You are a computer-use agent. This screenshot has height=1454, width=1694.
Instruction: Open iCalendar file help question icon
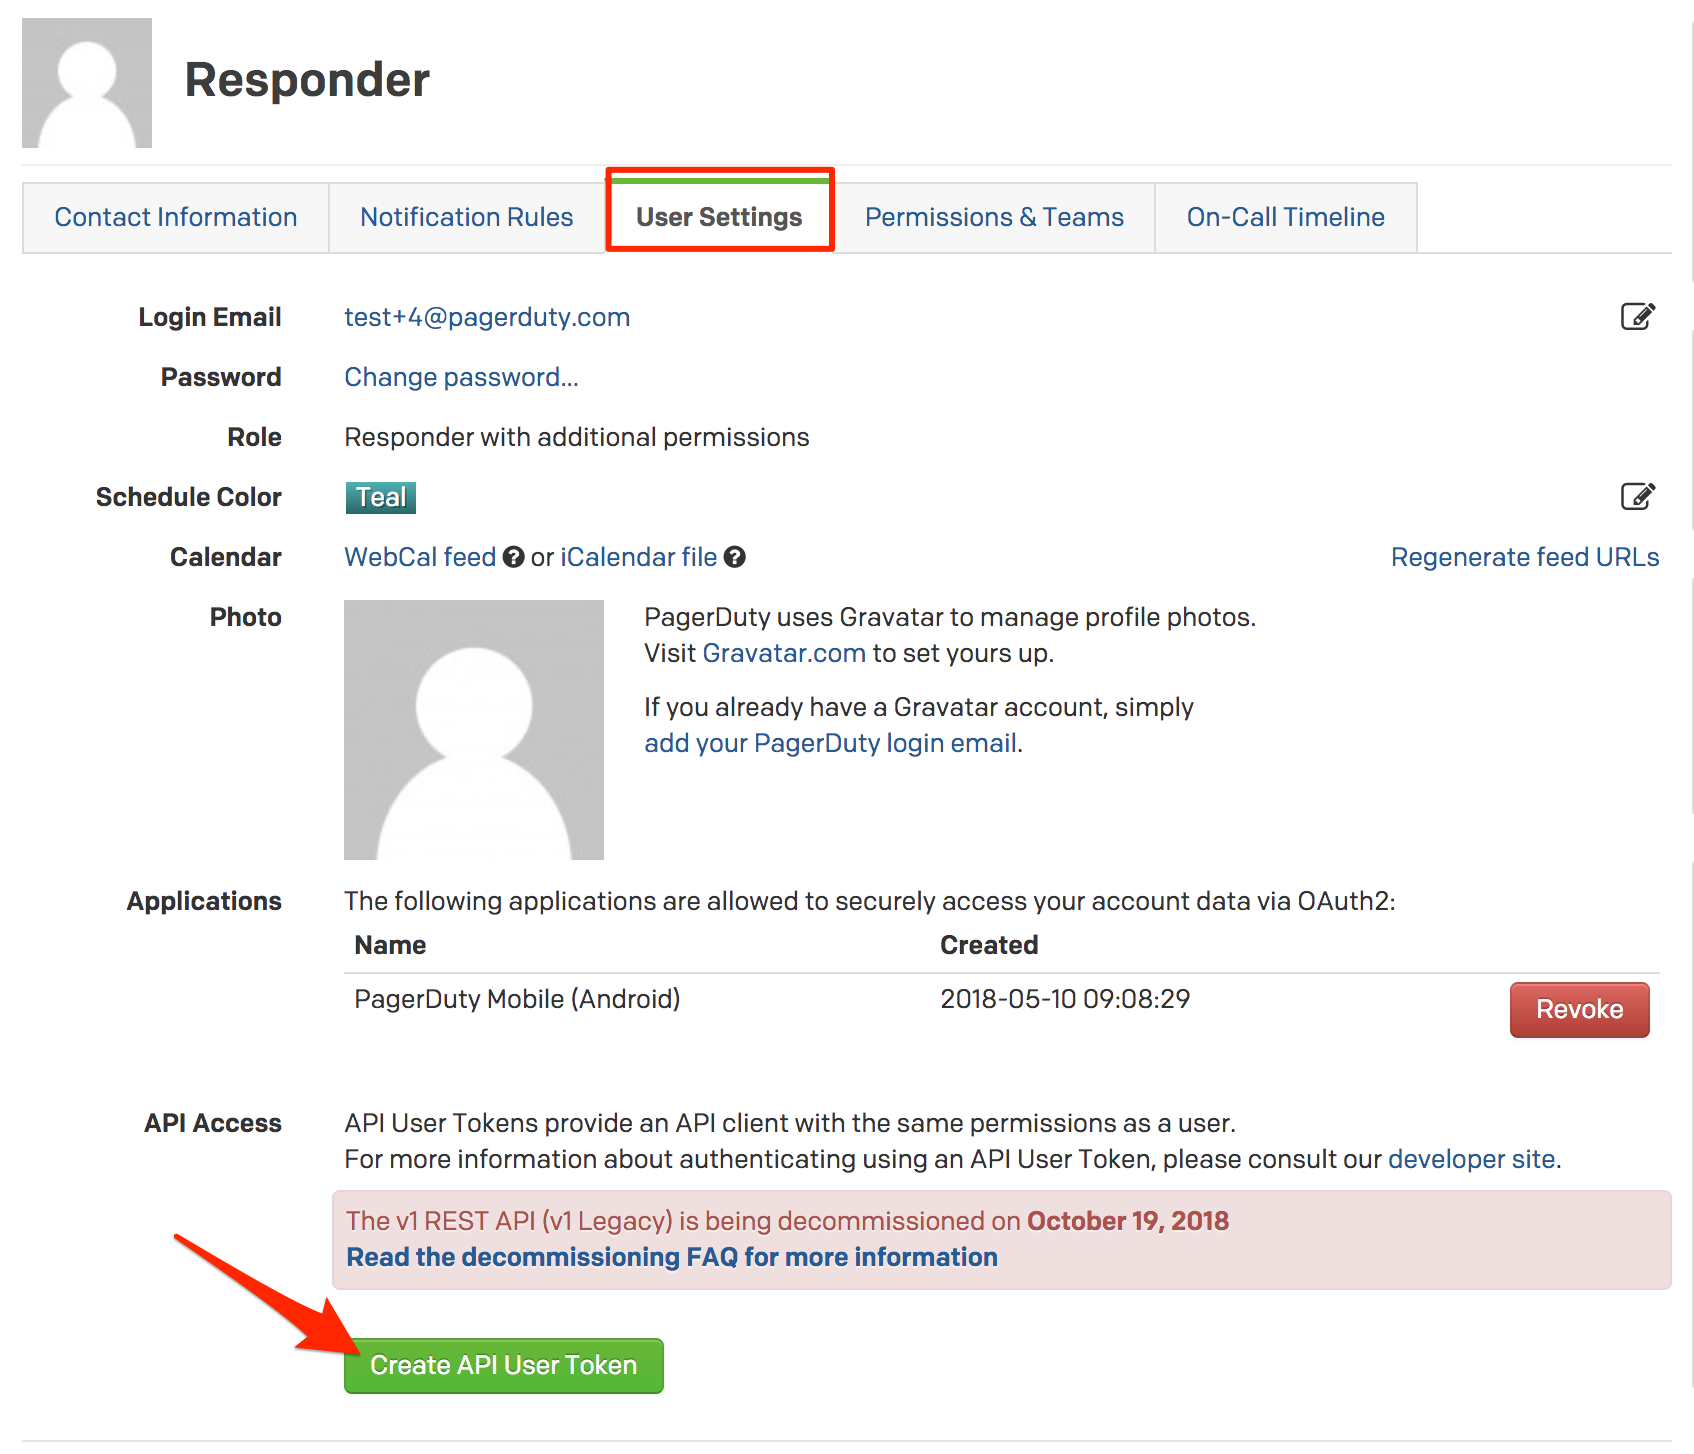pos(734,557)
